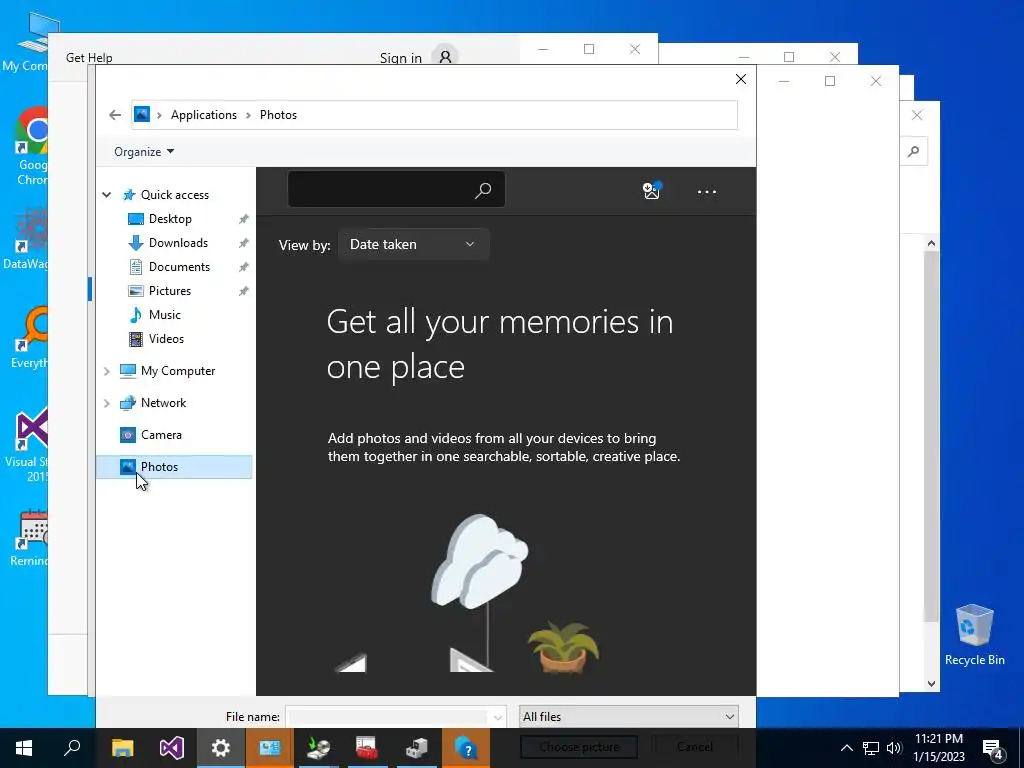This screenshot has width=1024, height=768.
Task: Click the magnifier icon in Photos search
Action: pyautogui.click(x=483, y=190)
